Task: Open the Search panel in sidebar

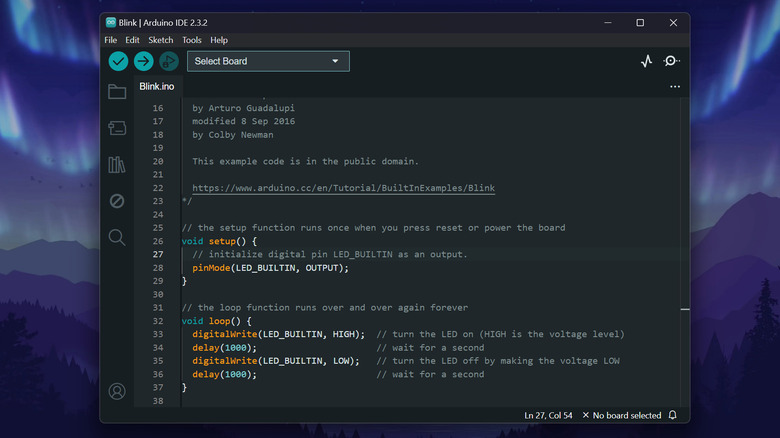Action: (117, 237)
